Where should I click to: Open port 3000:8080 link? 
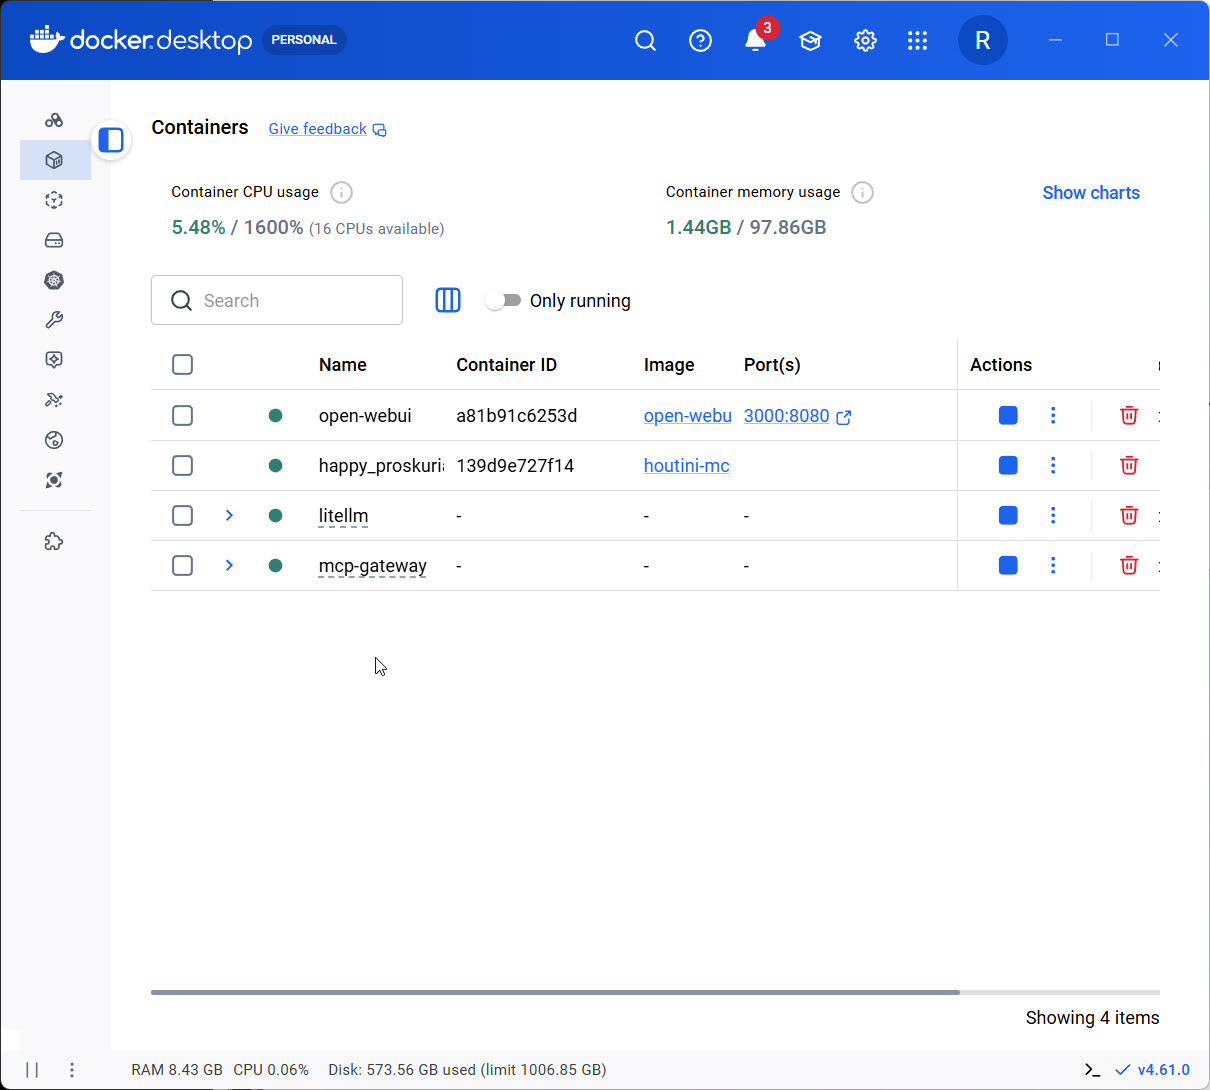point(797,416)
